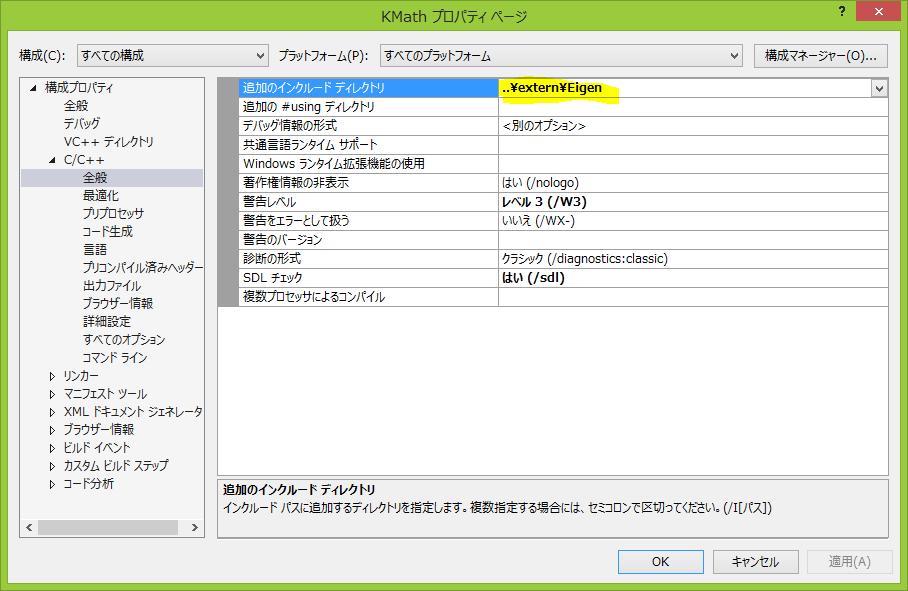This screenshot has height=591, width=908.
Task: Expand the top-level ブラウザー情報 node
Action: point(52,430)
